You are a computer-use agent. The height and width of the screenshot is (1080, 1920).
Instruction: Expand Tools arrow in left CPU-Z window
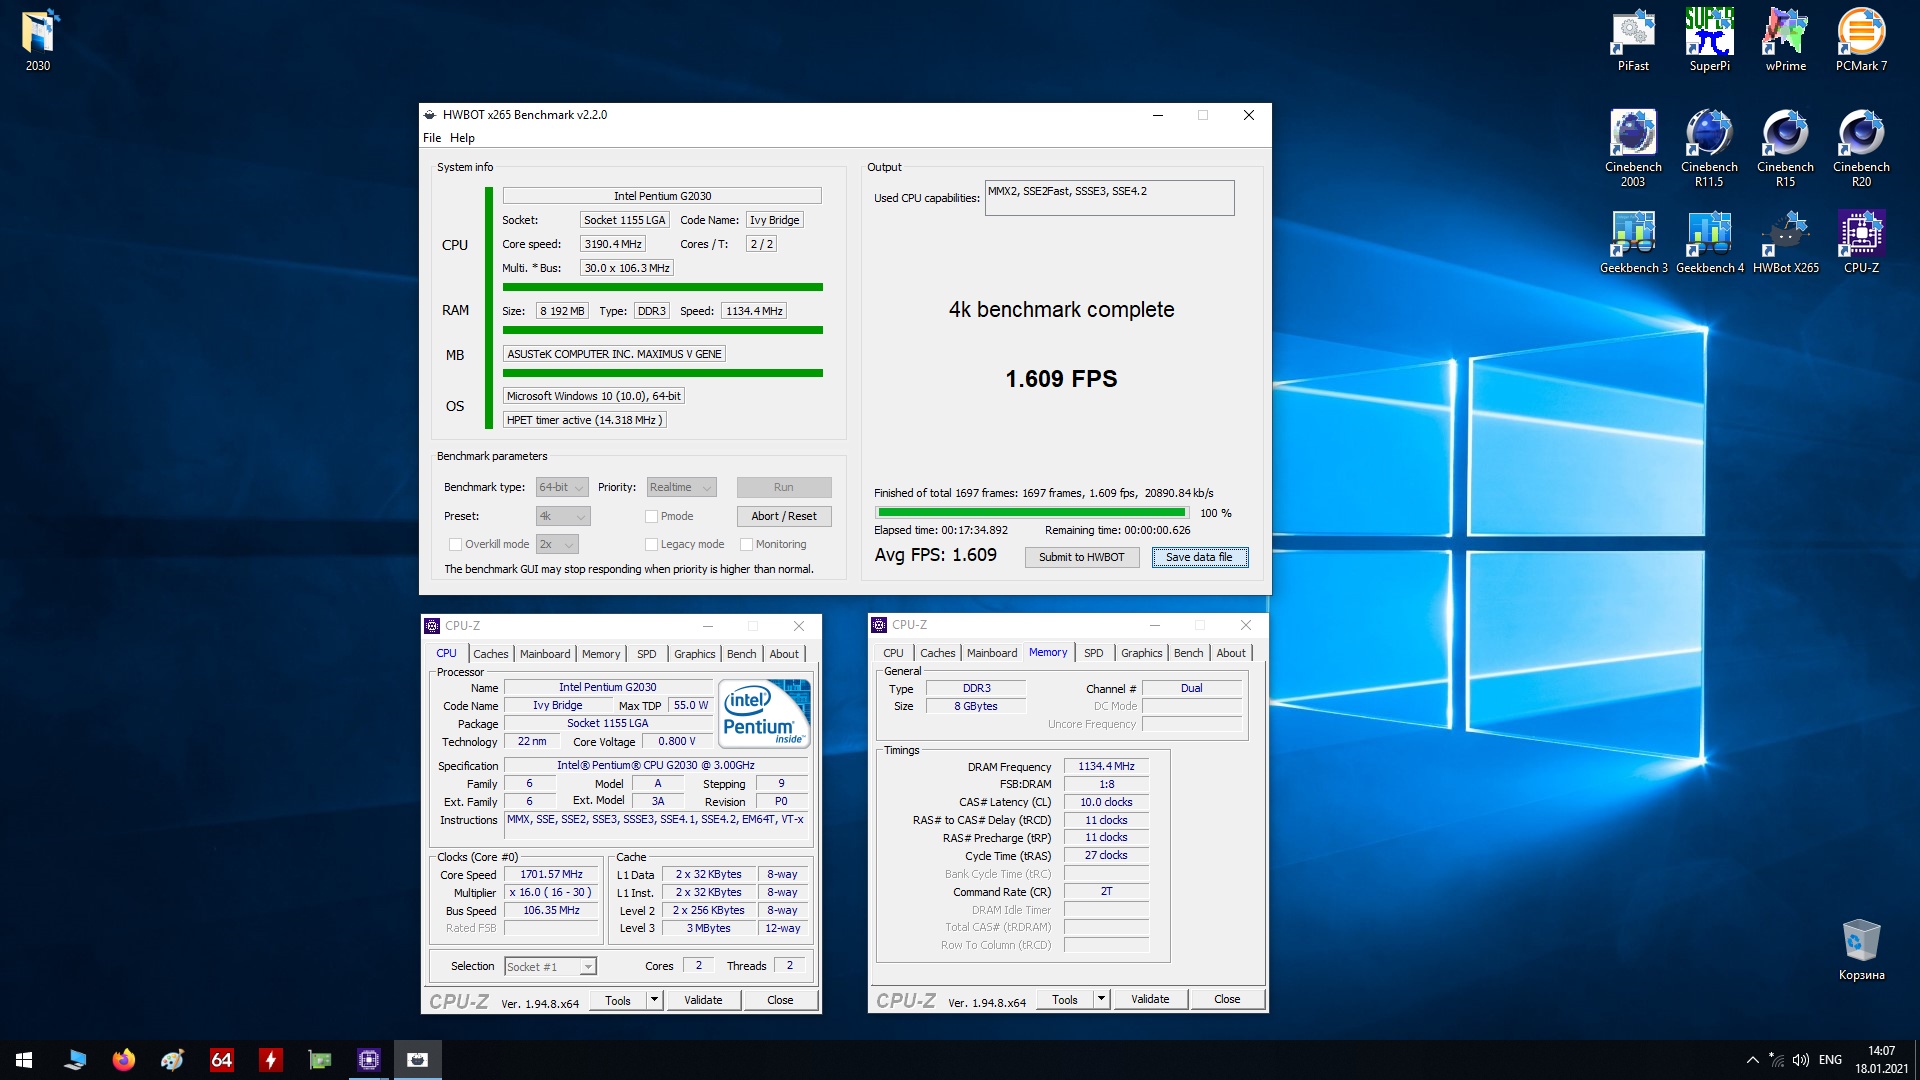coord(654,1000)
